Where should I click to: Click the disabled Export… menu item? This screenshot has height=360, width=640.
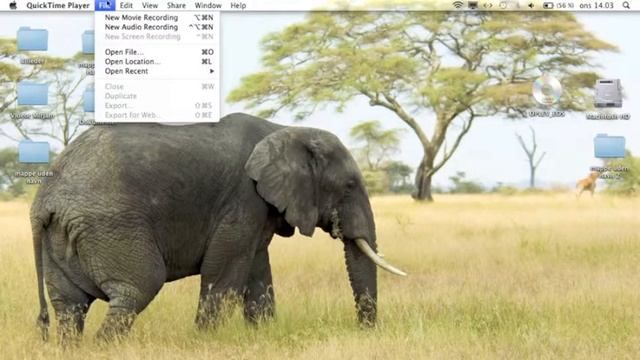(x=157, y=105)
